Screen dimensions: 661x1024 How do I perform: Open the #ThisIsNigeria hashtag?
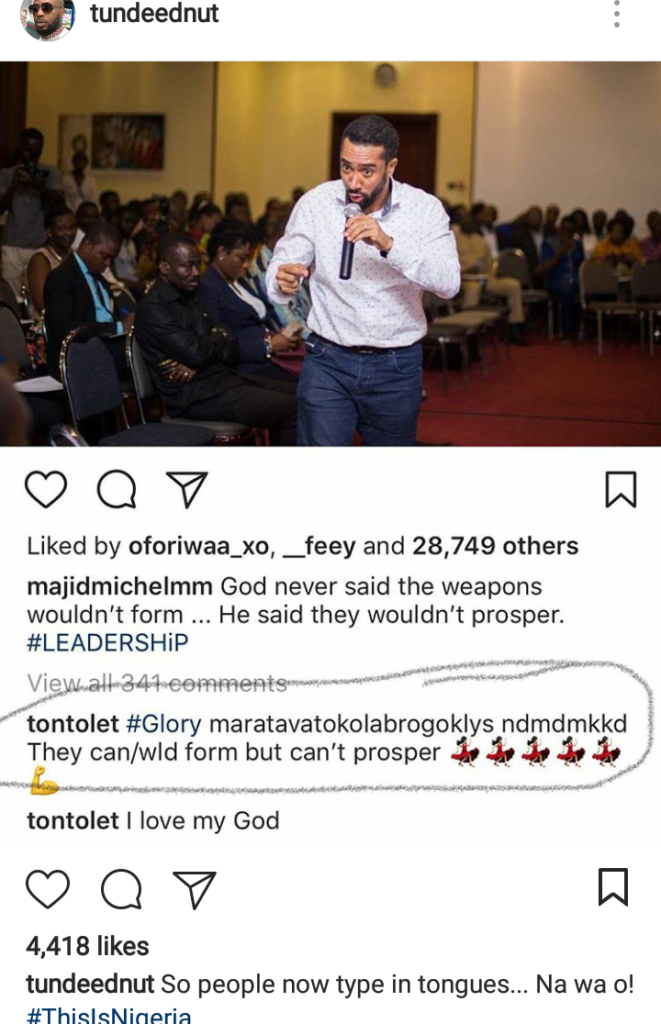(x=109, y=1015)
